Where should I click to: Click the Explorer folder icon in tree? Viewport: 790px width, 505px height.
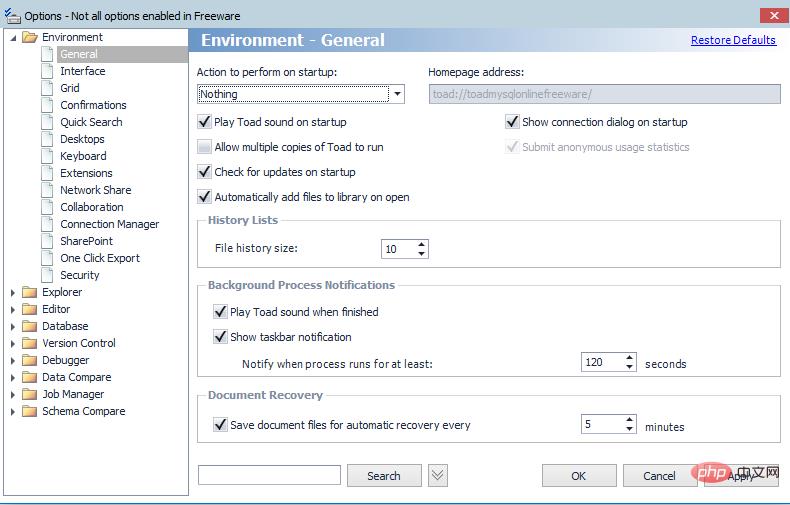(x=29, y=292)
